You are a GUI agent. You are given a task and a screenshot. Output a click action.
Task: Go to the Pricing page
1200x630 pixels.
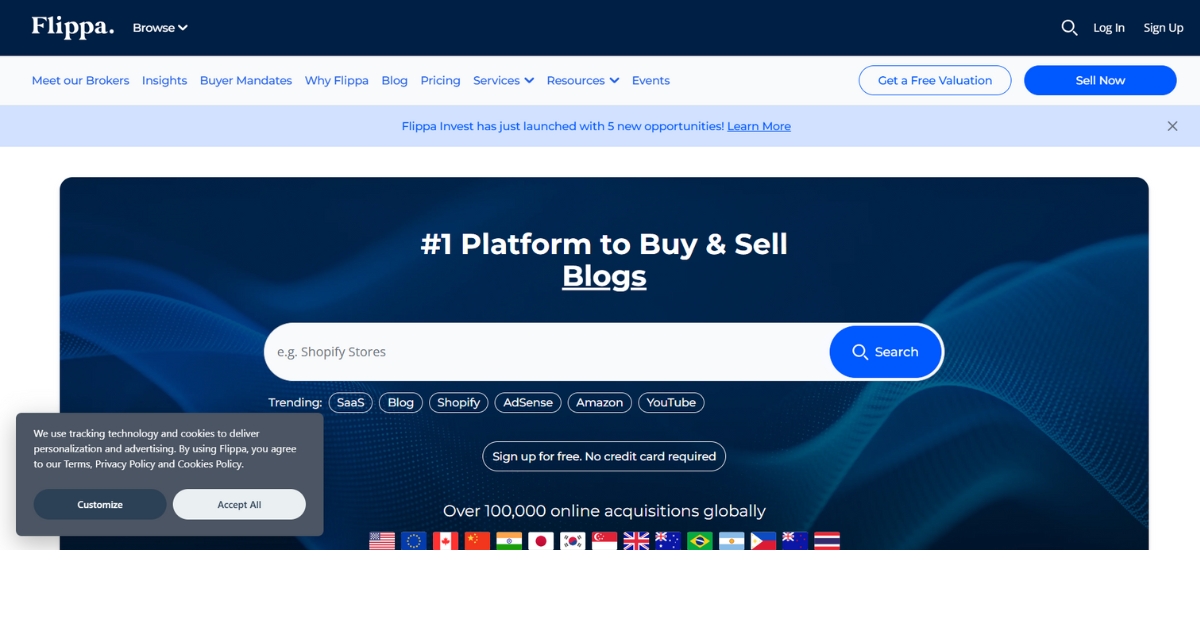[x=440, y=81]
